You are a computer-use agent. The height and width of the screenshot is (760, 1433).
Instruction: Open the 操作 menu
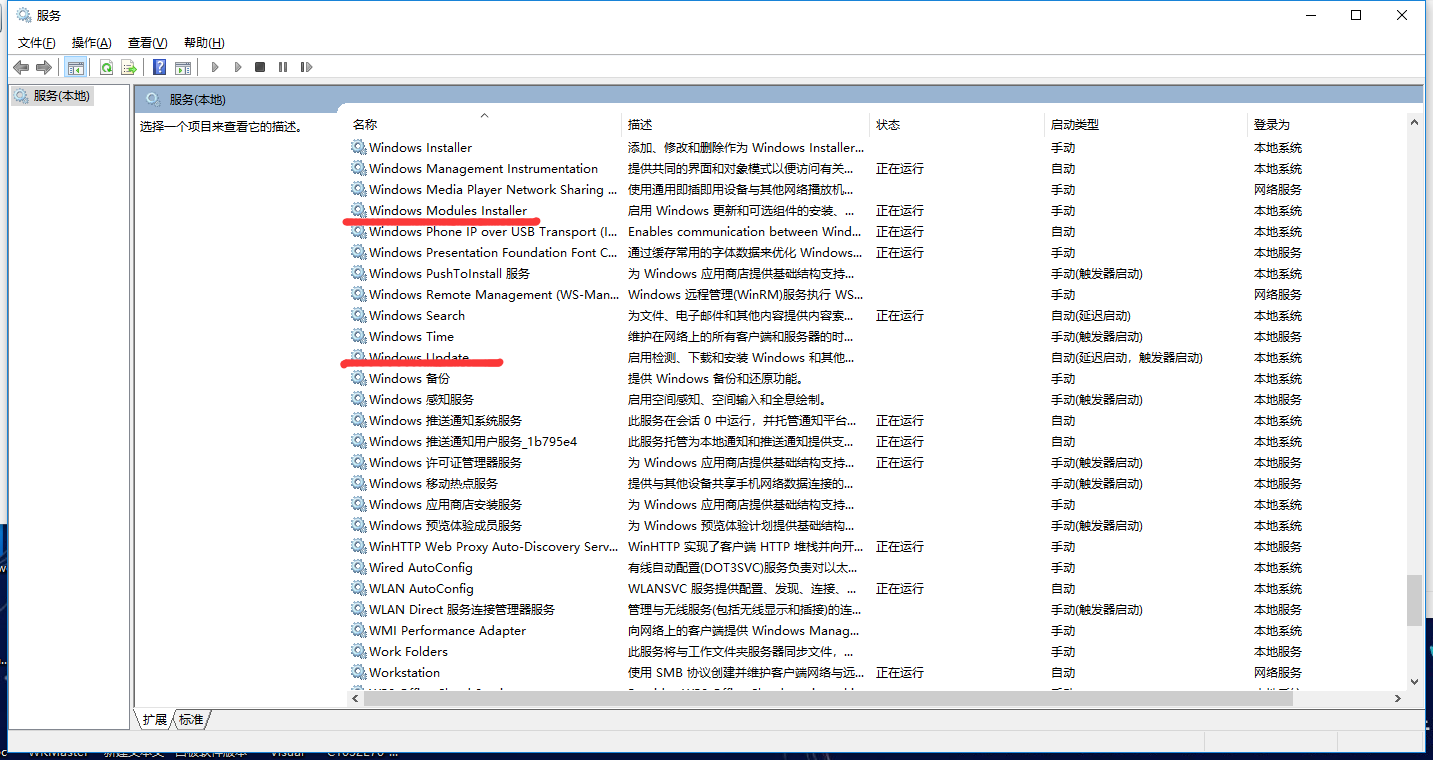pos(91,42)
